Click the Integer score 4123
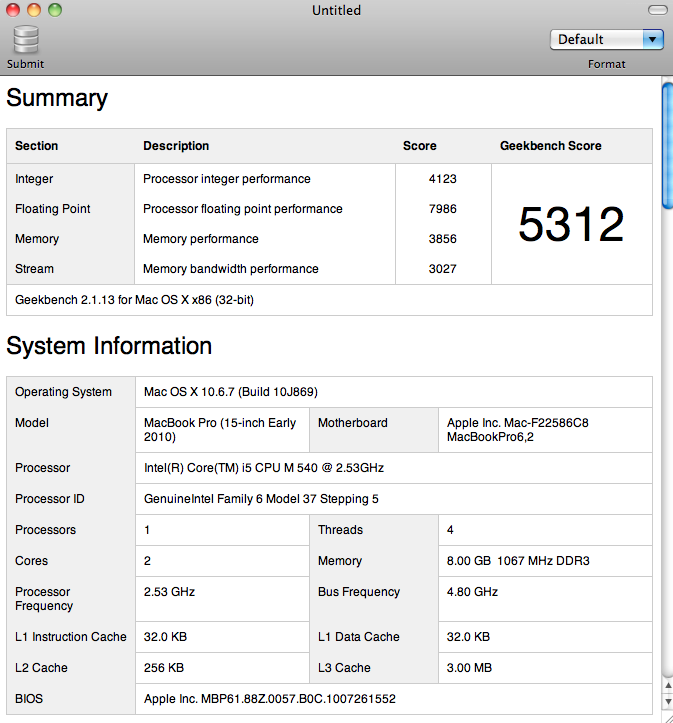 443,179
